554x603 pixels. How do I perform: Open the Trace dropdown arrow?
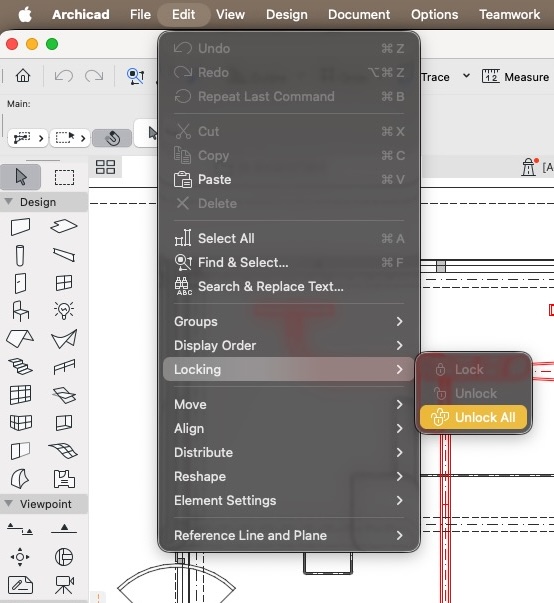(466, 76)
